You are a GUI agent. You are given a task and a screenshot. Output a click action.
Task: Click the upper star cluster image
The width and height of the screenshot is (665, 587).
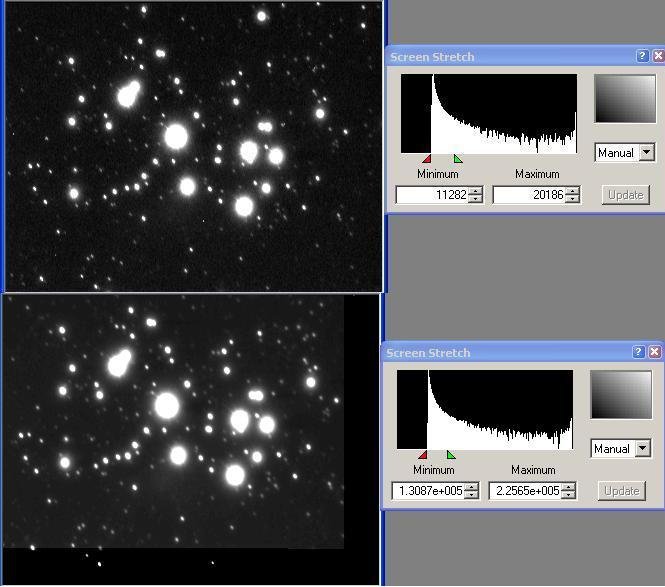pyautogui.click(x=194, y=147)
